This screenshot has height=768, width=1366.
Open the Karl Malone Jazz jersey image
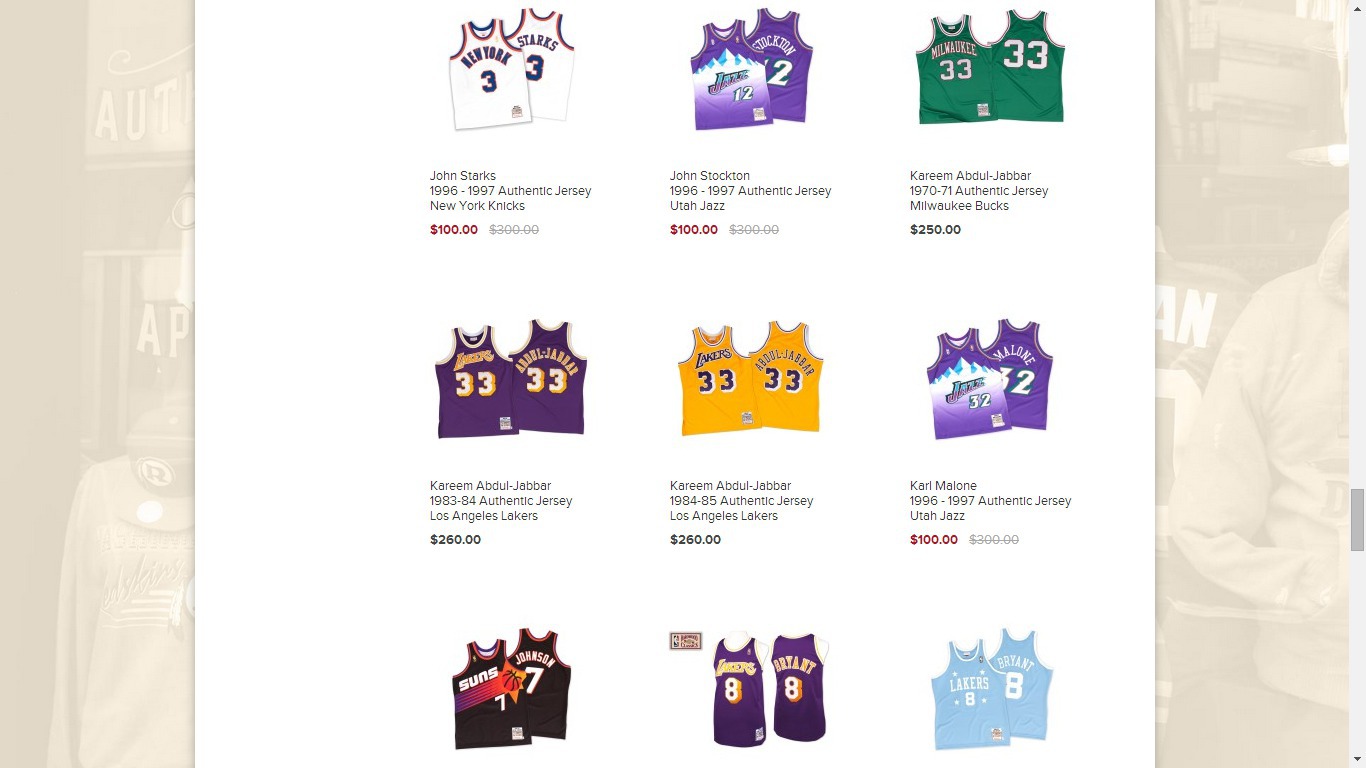[990, 378]
